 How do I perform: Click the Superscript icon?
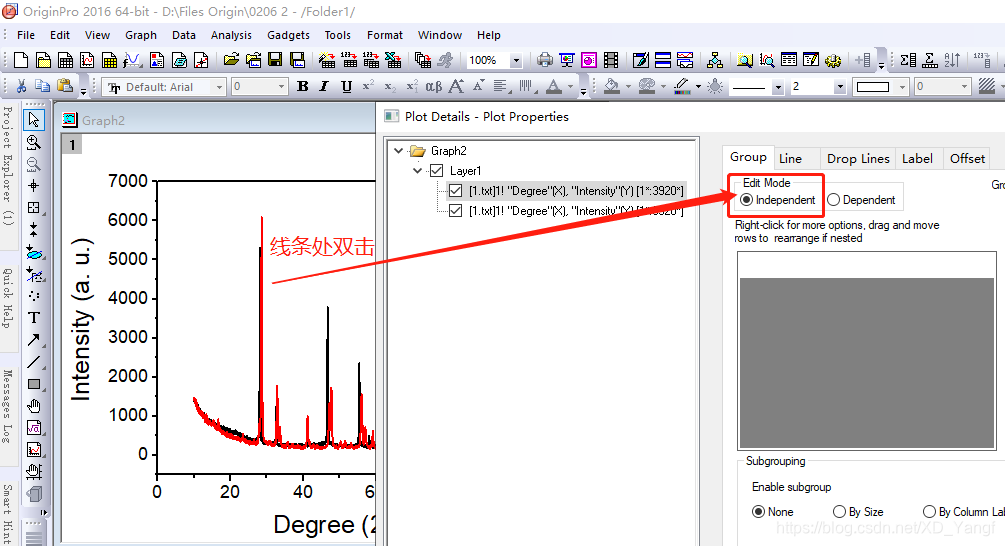pos(368,86)
